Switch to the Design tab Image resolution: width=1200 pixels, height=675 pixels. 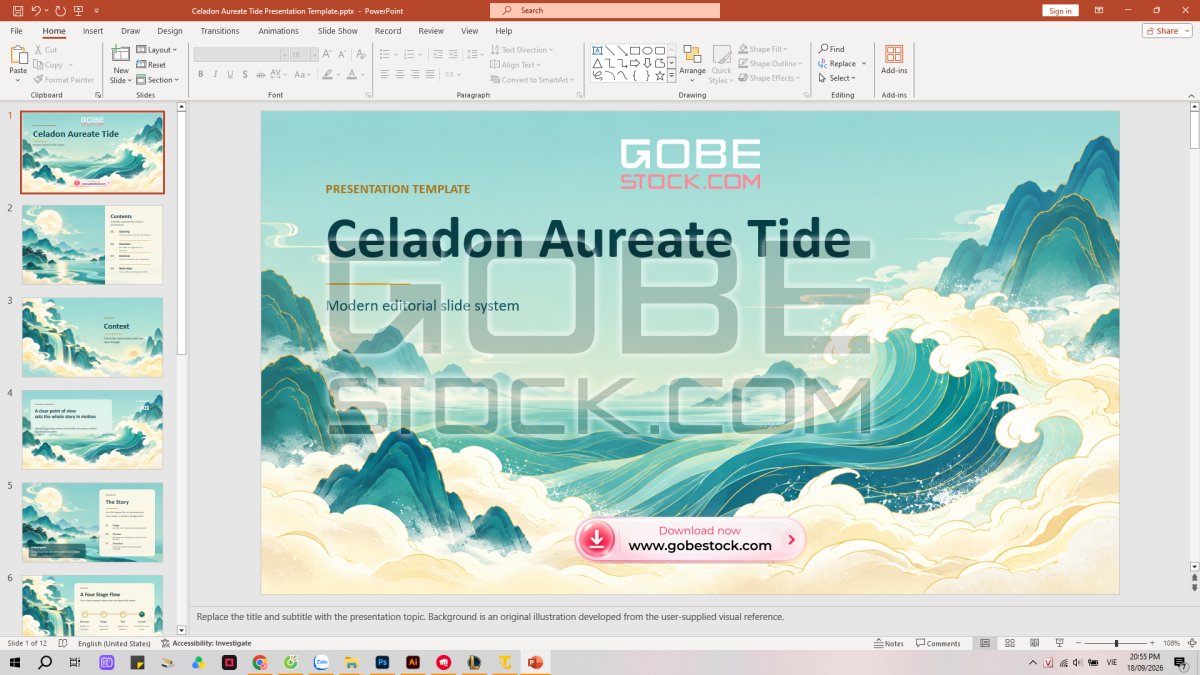pos(170,31)
